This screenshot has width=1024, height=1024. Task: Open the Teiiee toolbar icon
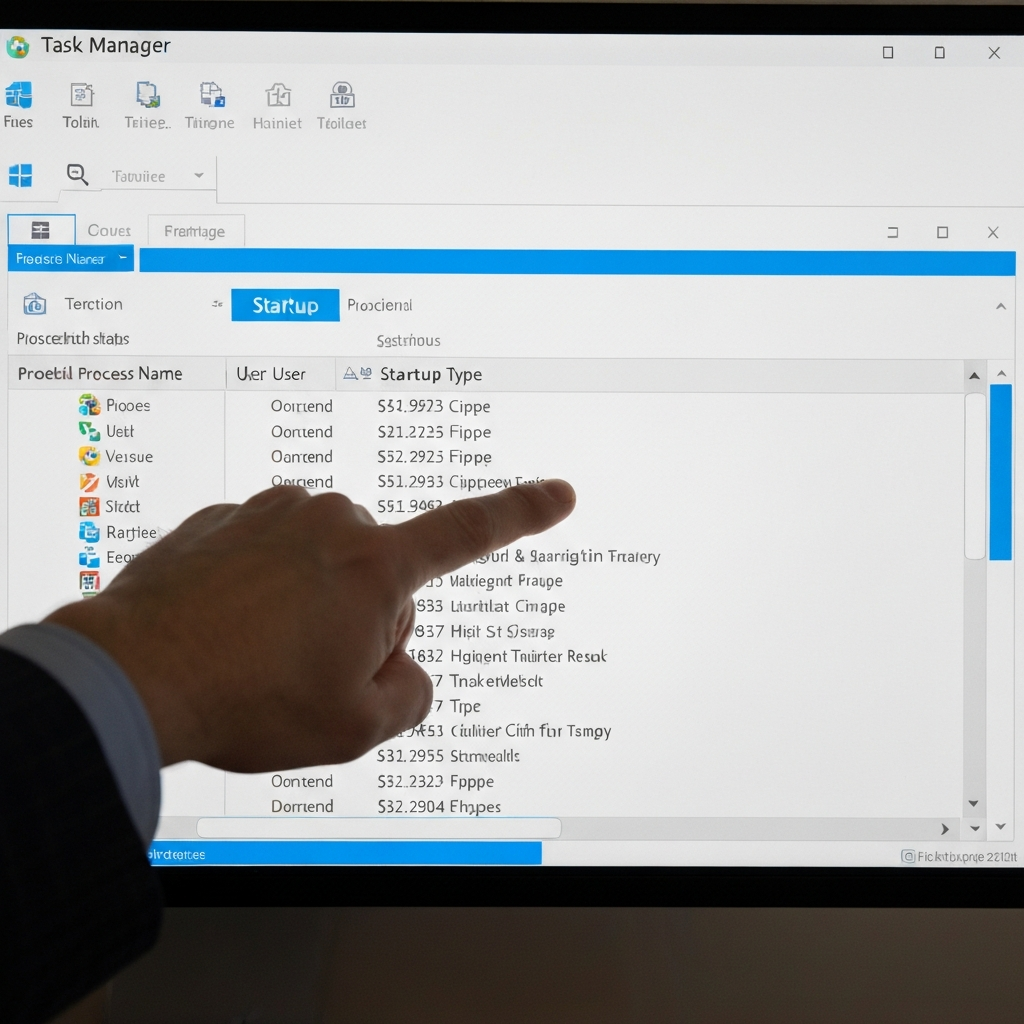point(146,97)
